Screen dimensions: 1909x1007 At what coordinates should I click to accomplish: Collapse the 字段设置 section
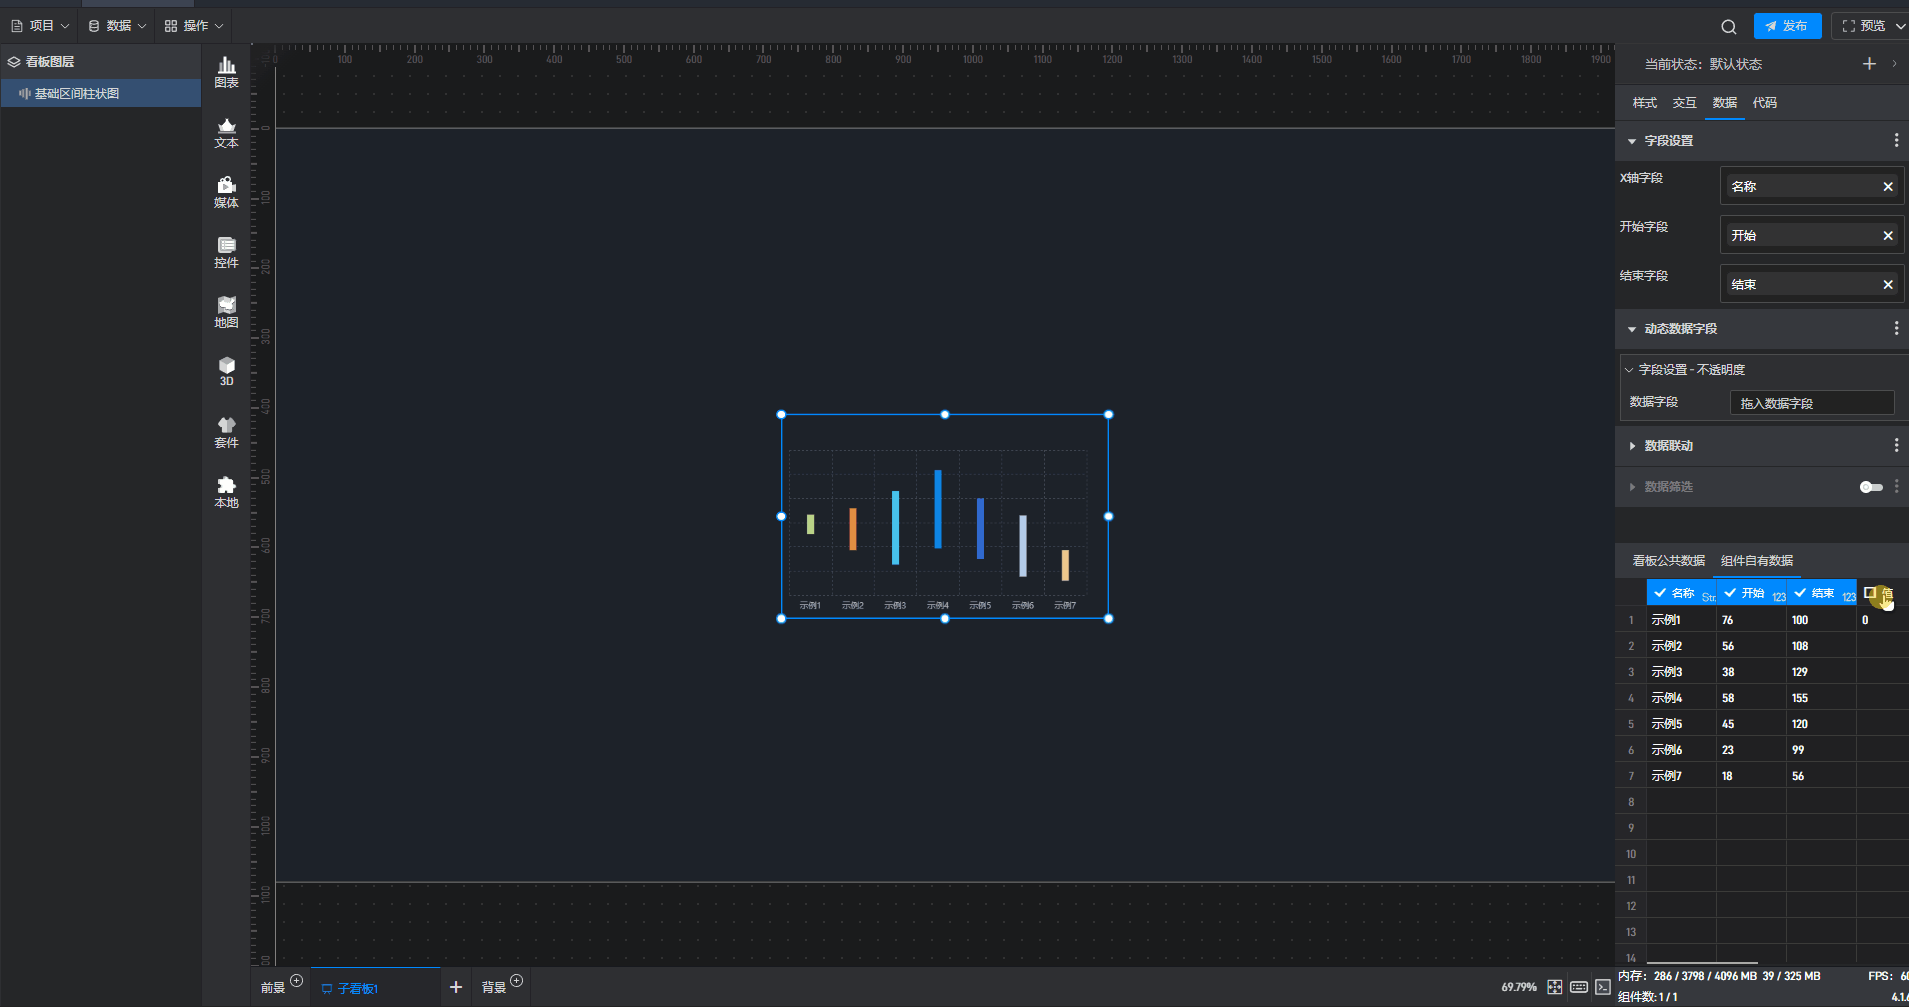coord(1632,141)
